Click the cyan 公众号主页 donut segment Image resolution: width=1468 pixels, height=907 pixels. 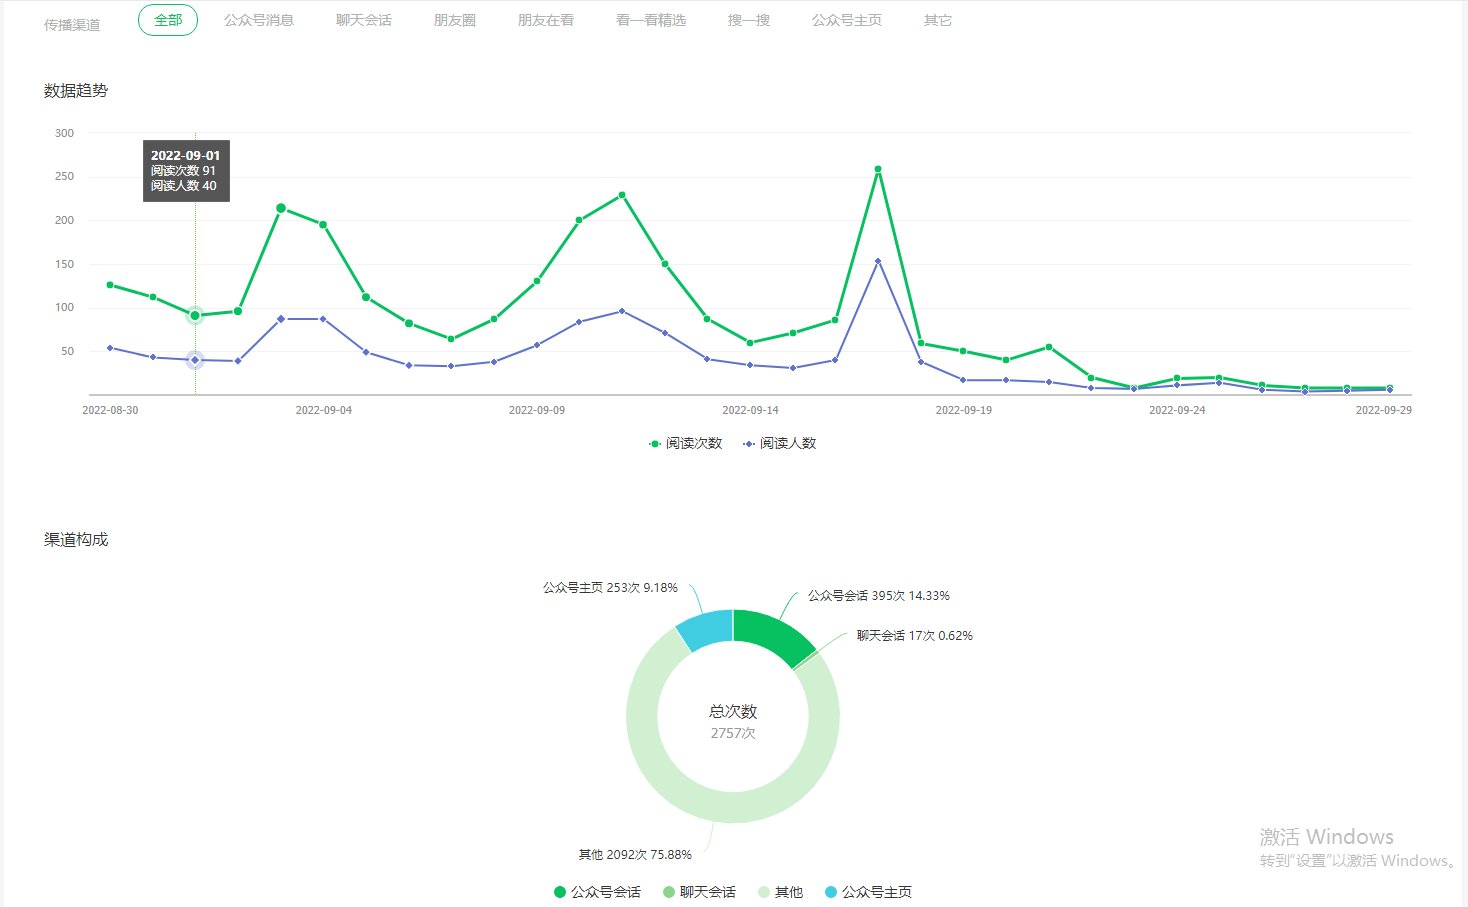point(707,629)
